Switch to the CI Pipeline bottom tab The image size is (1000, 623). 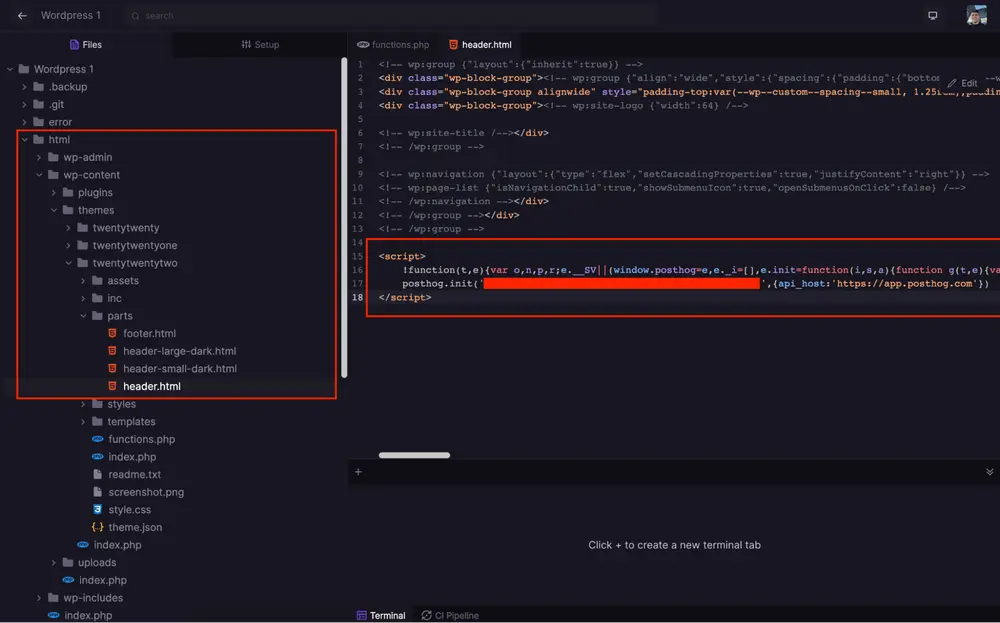[x=450, y=615]
